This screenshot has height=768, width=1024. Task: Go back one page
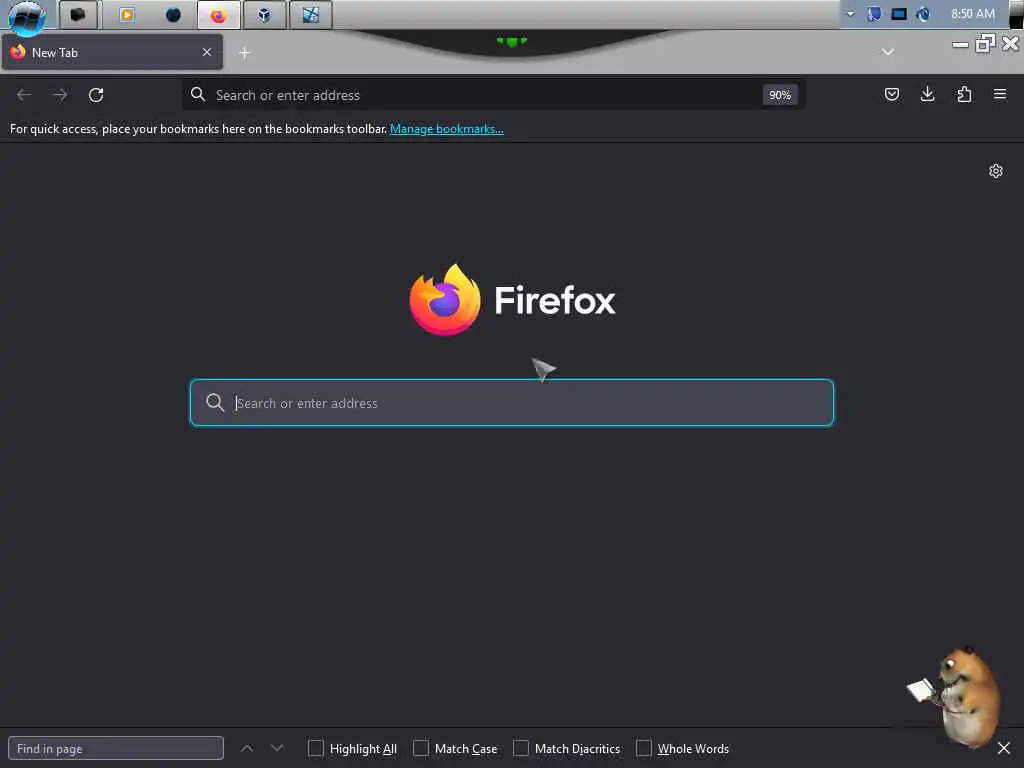24,95
